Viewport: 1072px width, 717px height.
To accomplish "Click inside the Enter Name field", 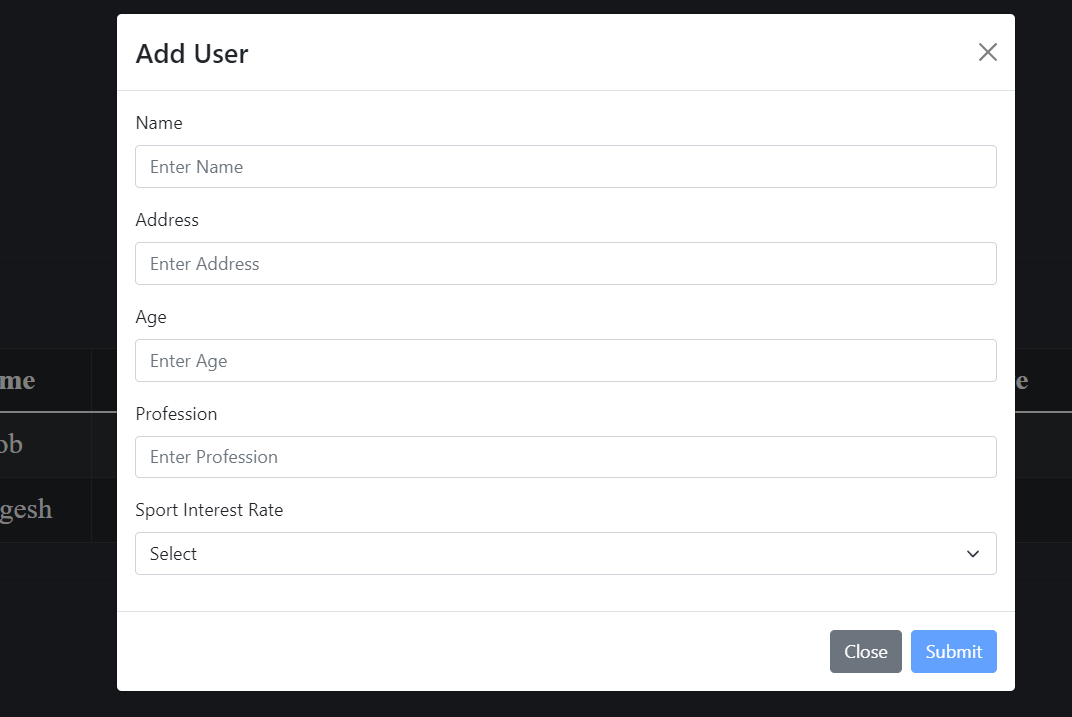I will (566, 166).
